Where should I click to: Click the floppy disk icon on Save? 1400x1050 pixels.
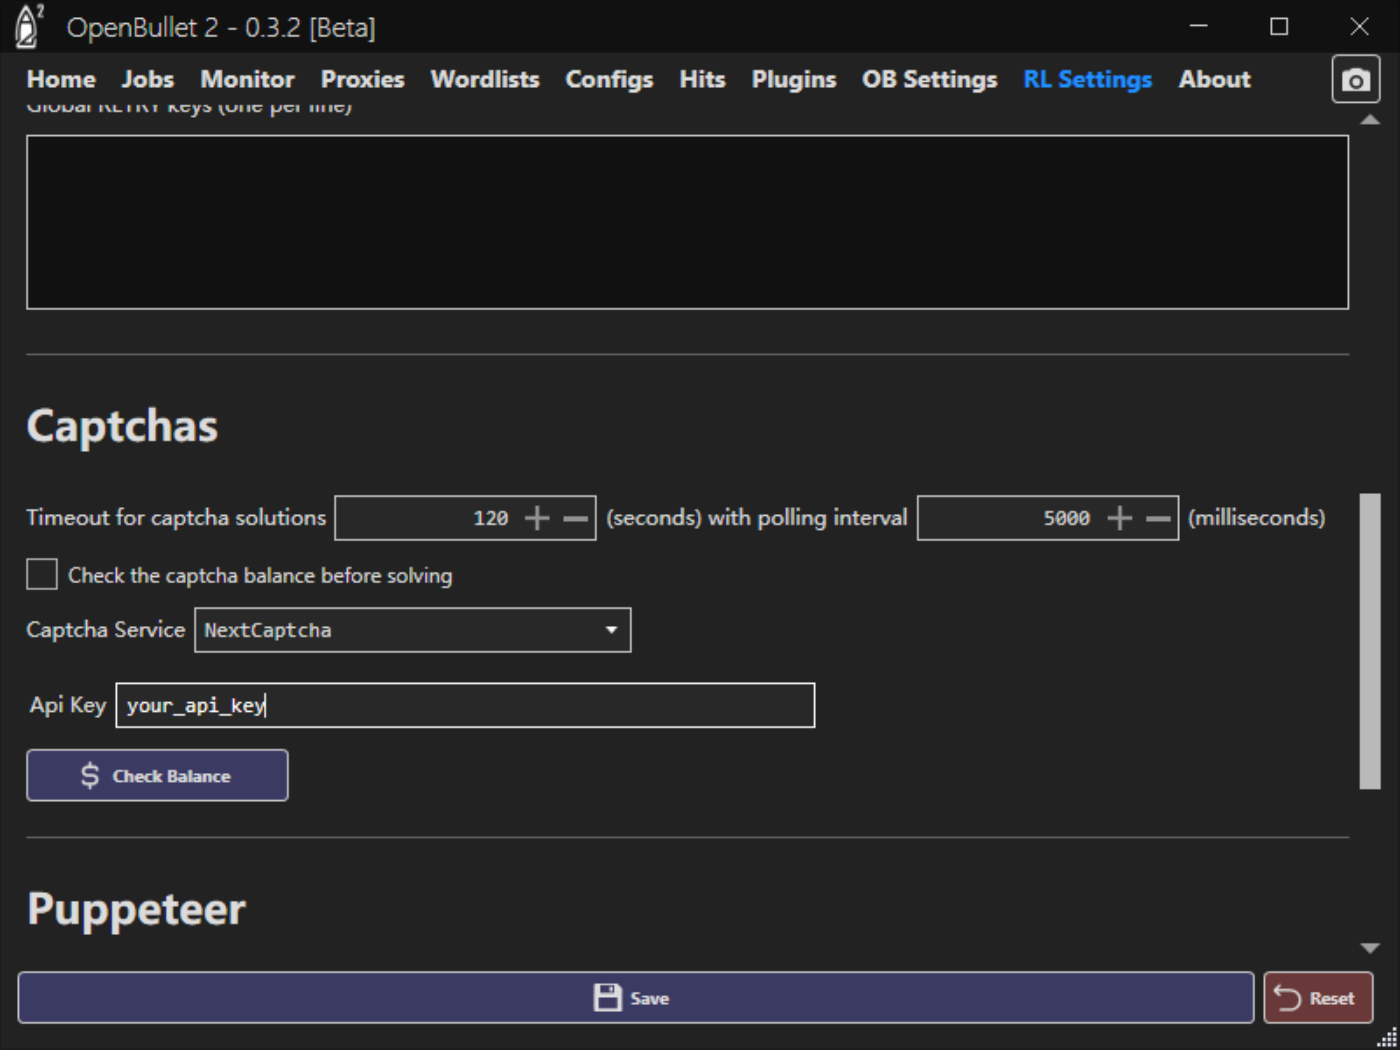[x=608, y=996]
